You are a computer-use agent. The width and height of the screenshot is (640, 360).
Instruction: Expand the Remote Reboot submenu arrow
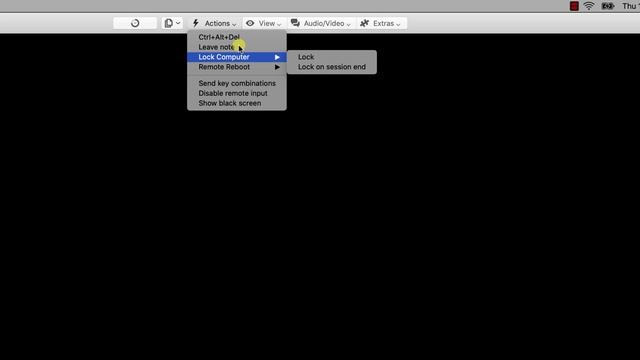[277, 67]
